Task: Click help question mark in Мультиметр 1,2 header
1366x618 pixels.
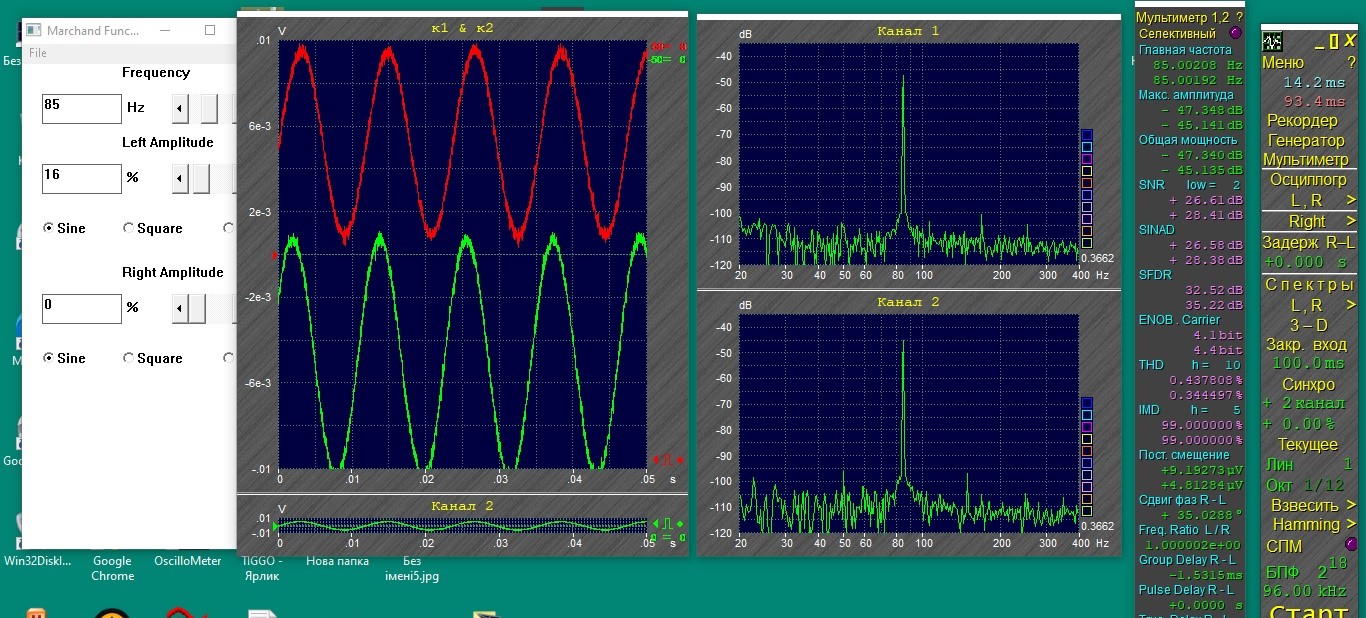Action: tap(1239, 17)
